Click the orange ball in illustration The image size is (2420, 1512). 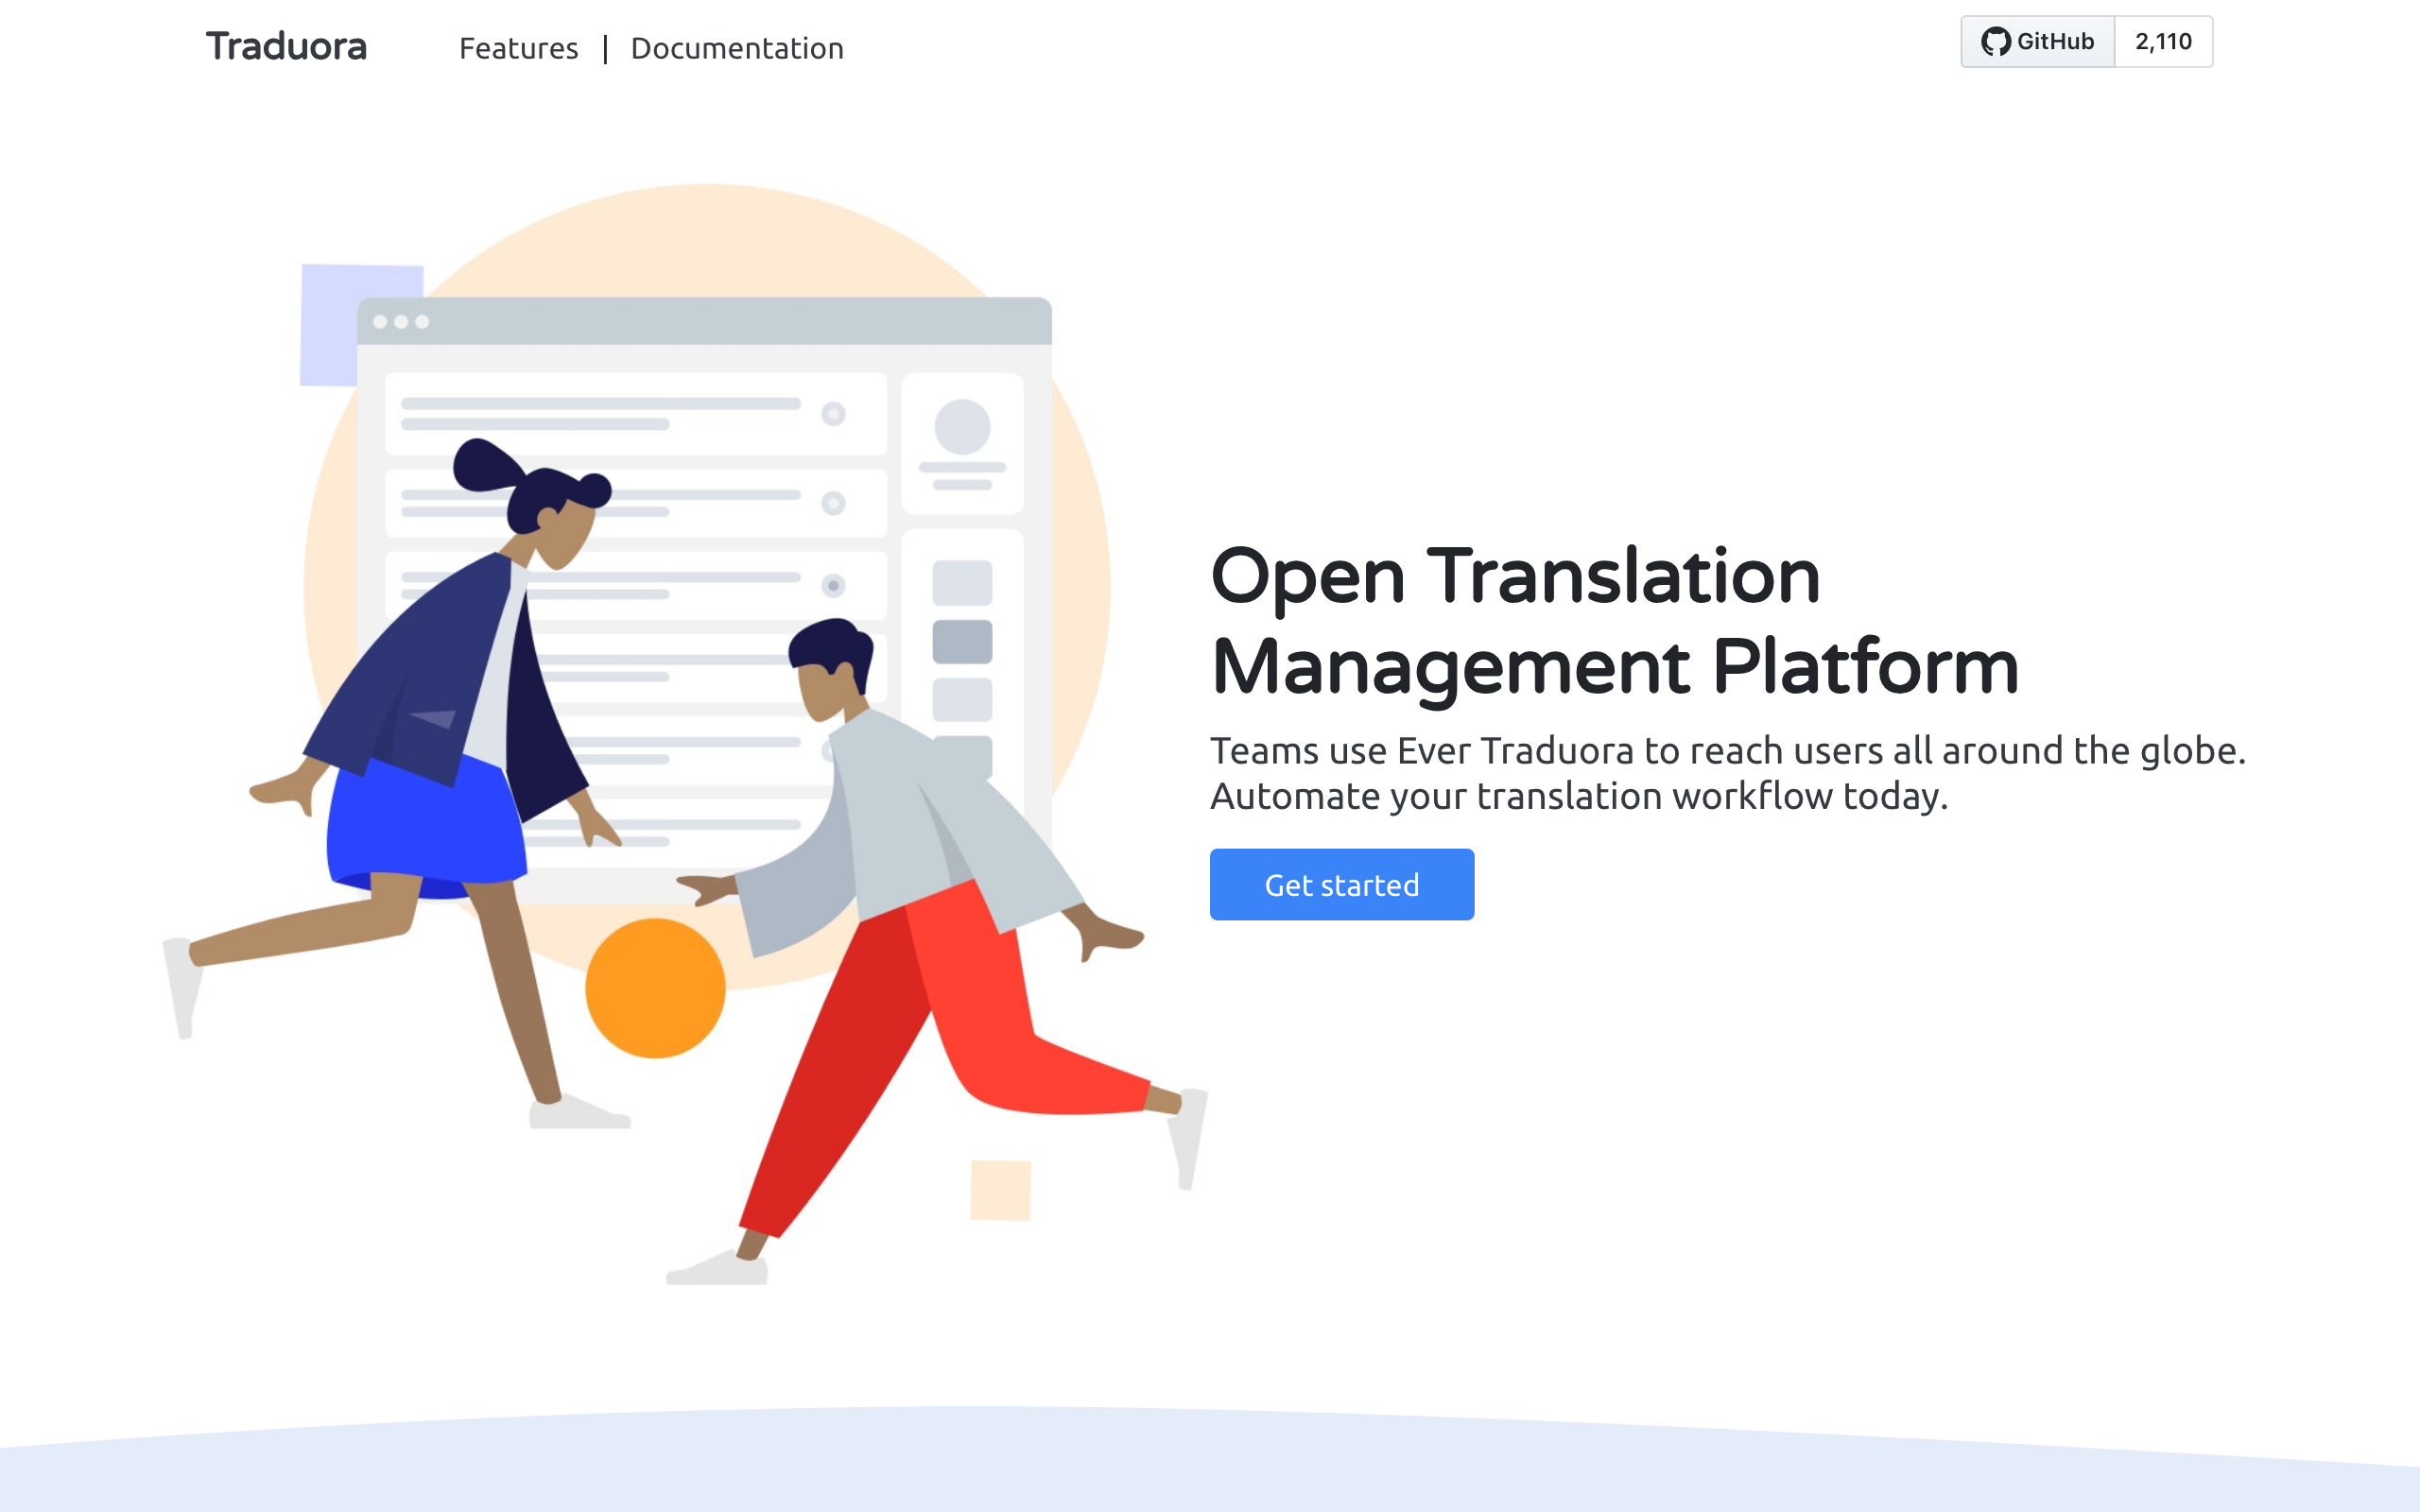pyautogui.click(x=655, y=988)
